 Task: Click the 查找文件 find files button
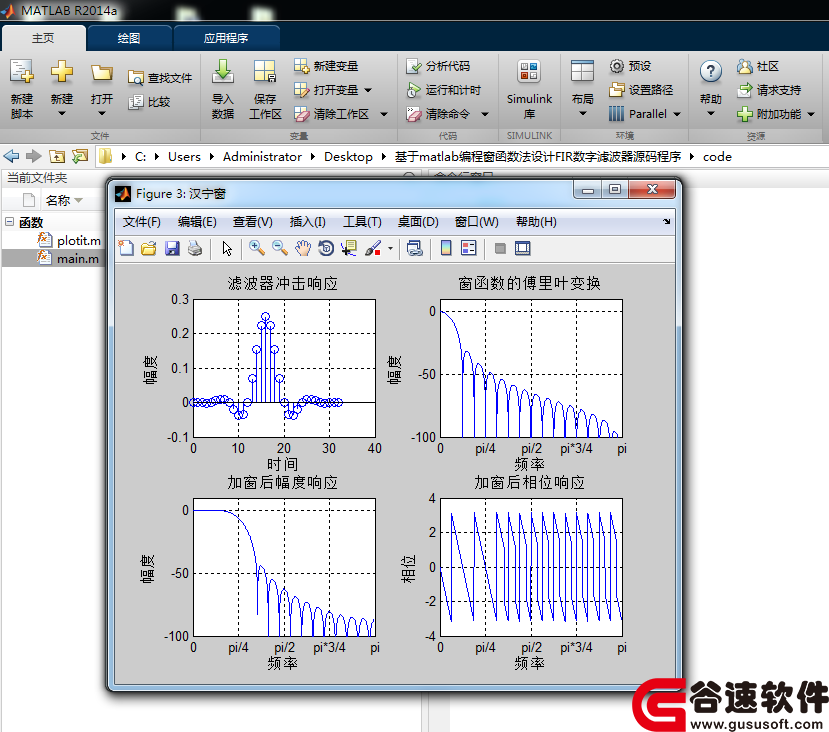tap(160, 78)
